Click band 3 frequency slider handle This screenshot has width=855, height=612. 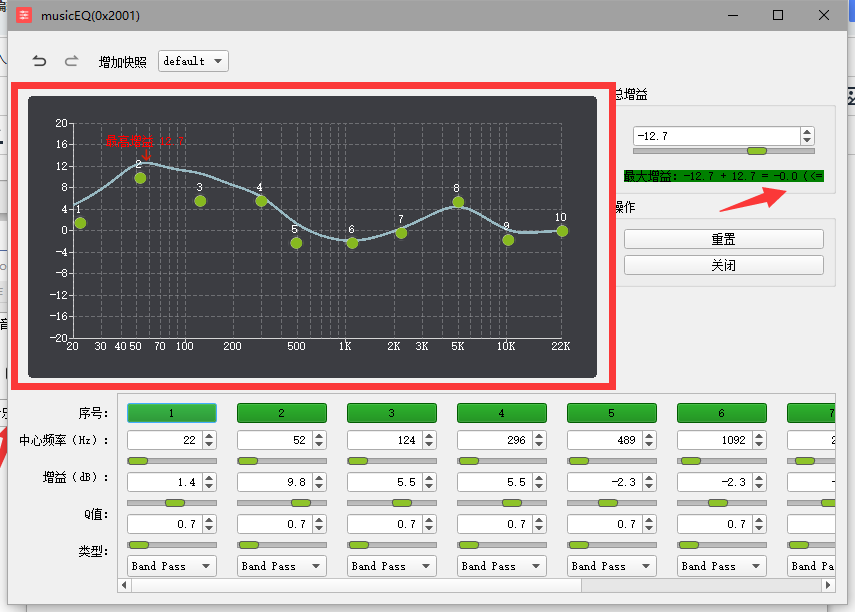coord(358,461)
